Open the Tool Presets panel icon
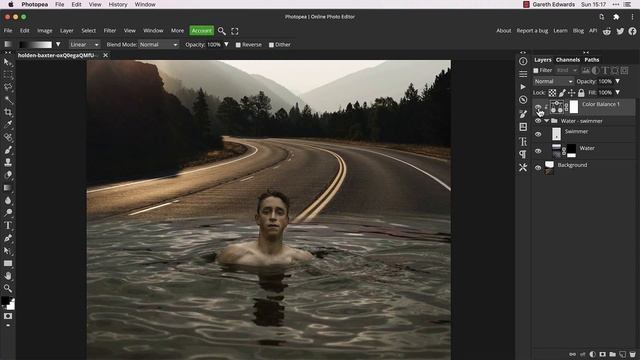640x360 pixels. coord(523,167)
